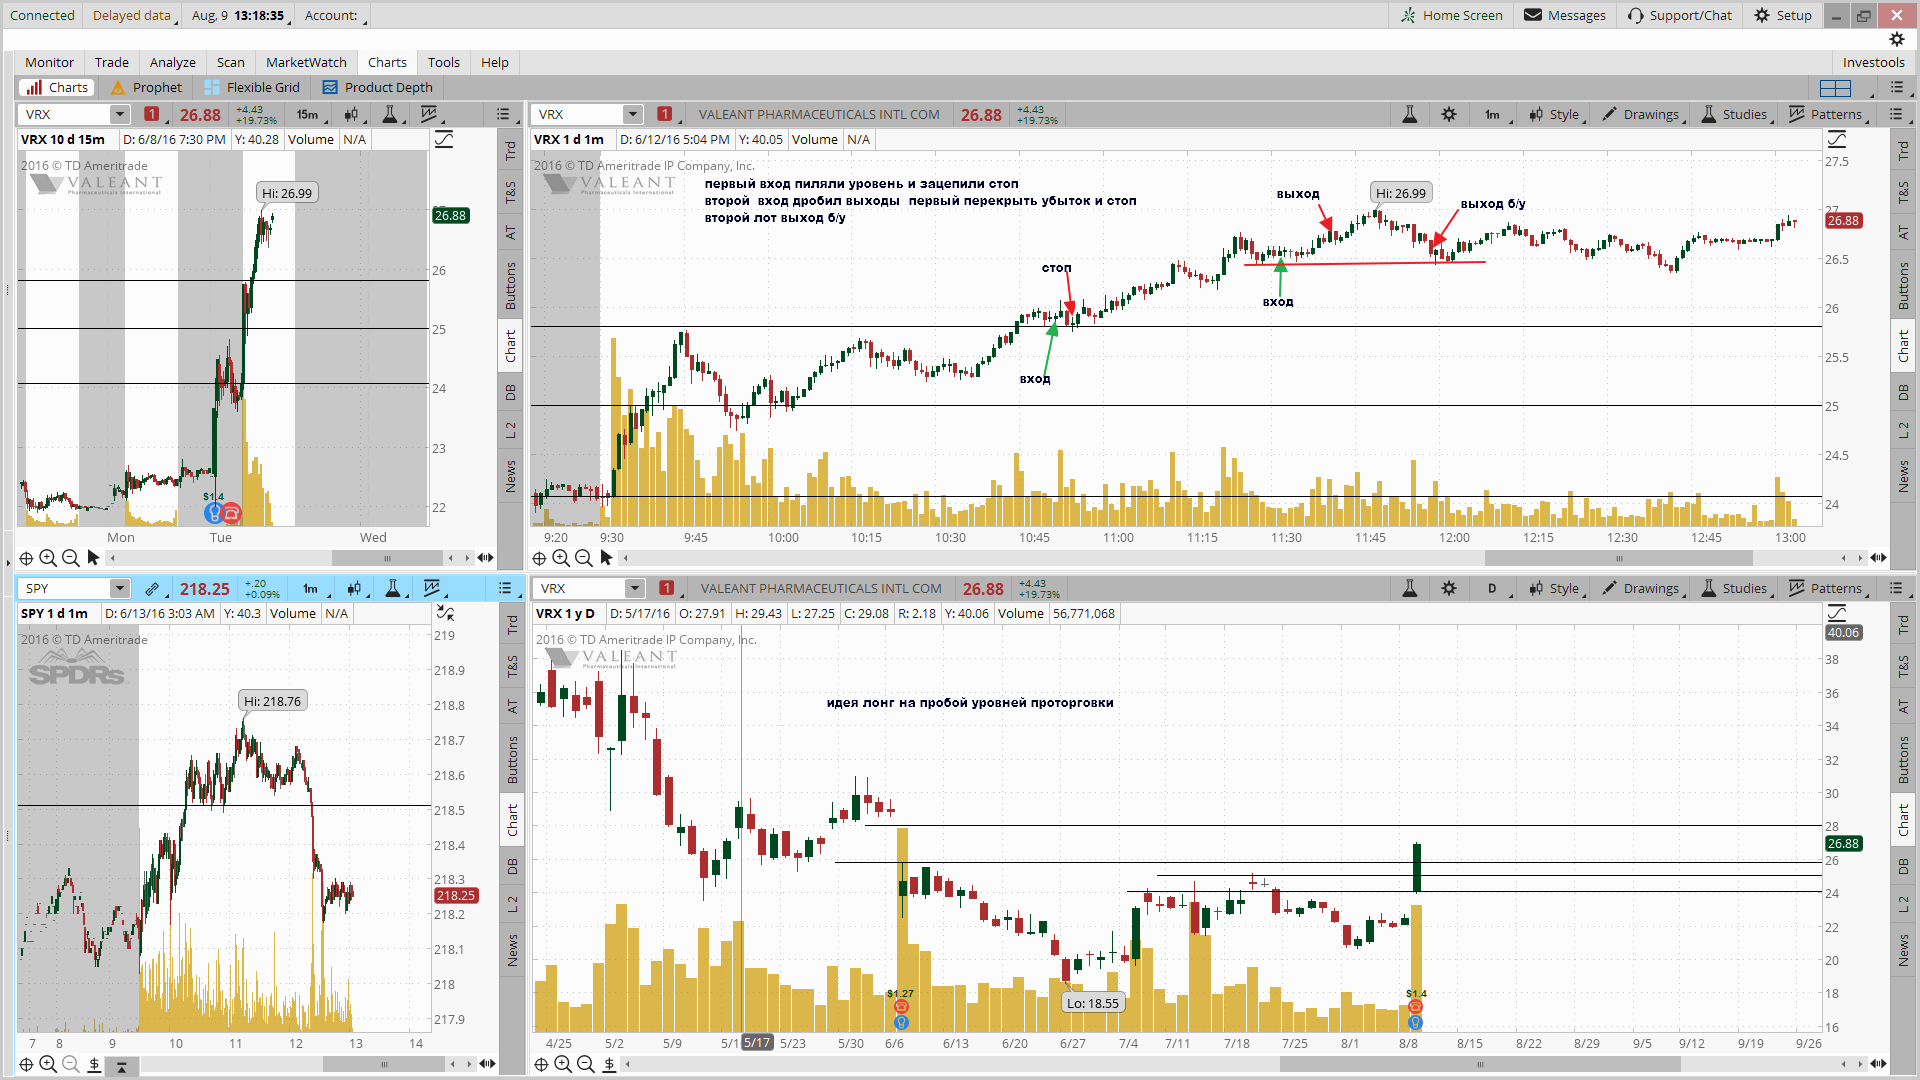The height and width of the screenshot is (1080, 1920).
Task: Click candlestick style icon in top-left chart
Action: [x=352, y=114]
